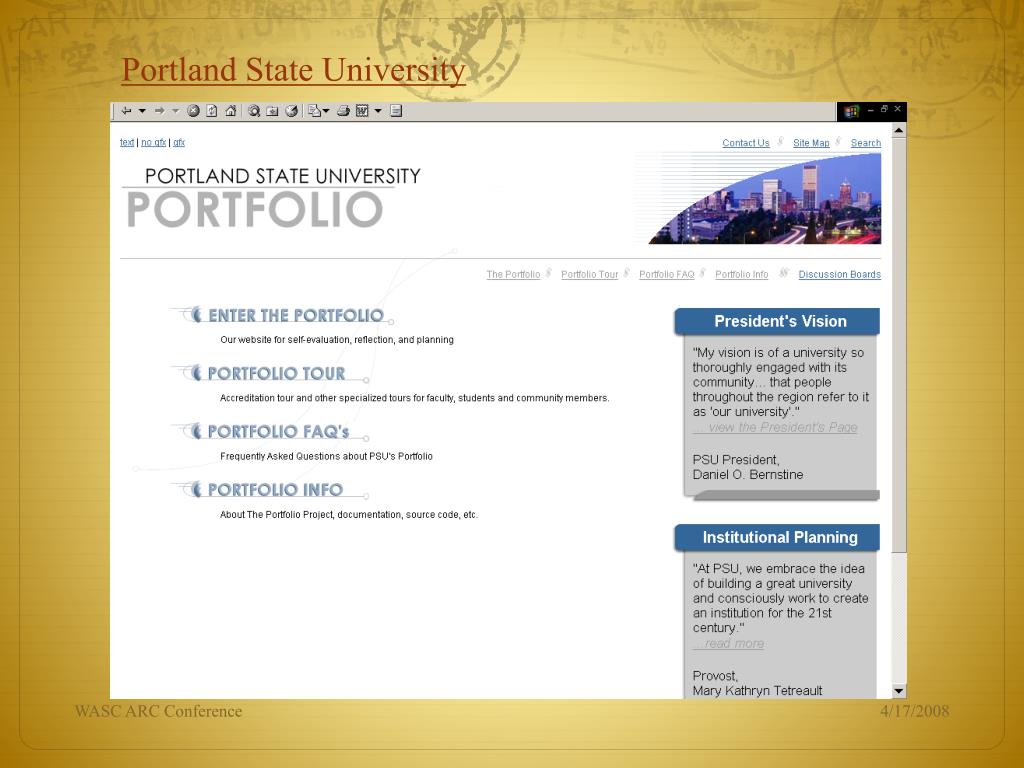The height and width of the screenshot is (768, 1024).
Task: Open the History icon in the toolbar
Action: pyautogui.click(x=291, y=111)
